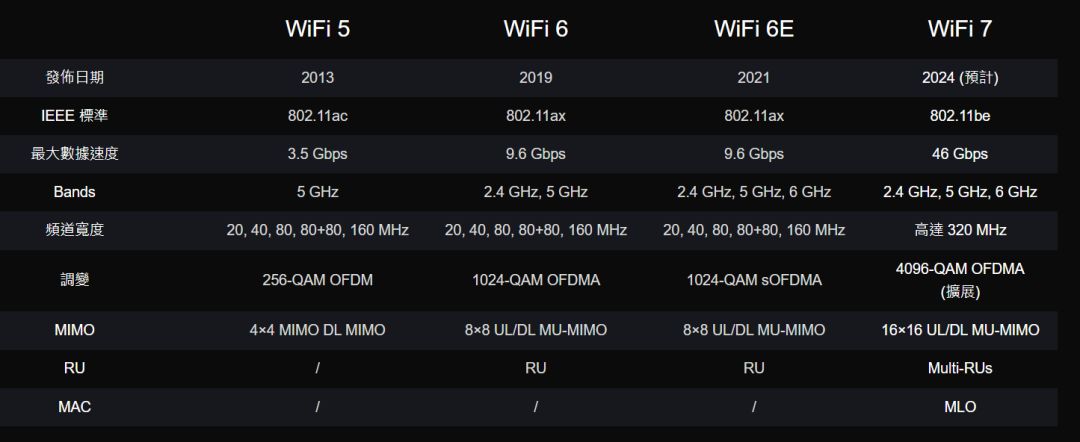Select the 最大數據速度 row label

(x=75, y=154)
